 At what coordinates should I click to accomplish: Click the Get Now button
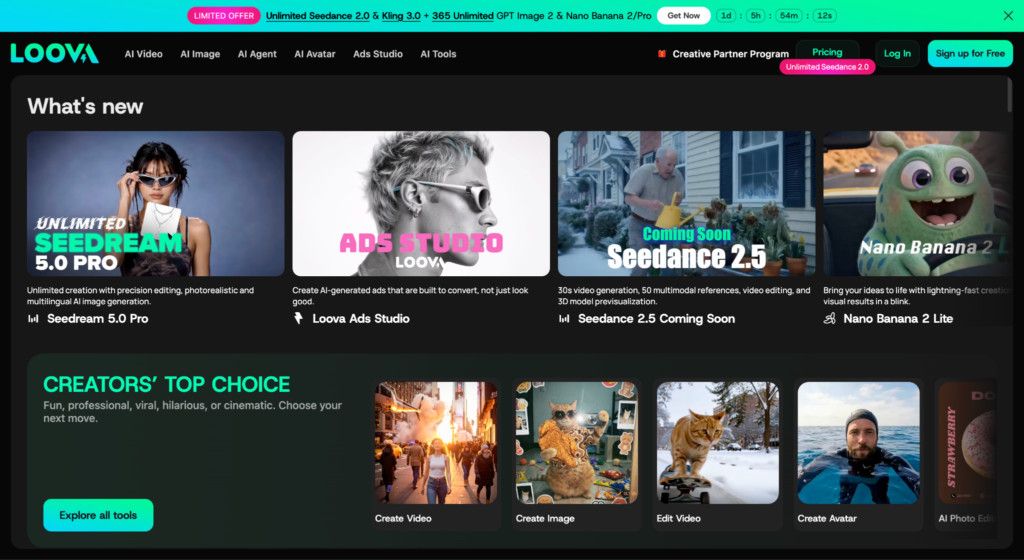point(683,16)
